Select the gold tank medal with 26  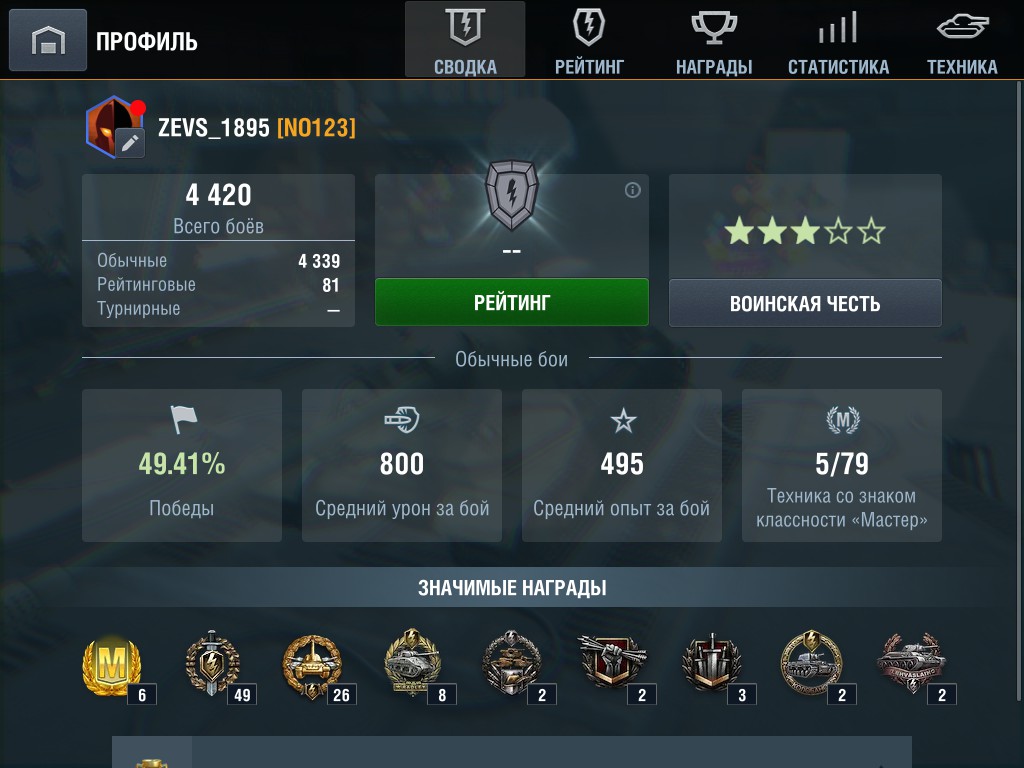point(312,665)
